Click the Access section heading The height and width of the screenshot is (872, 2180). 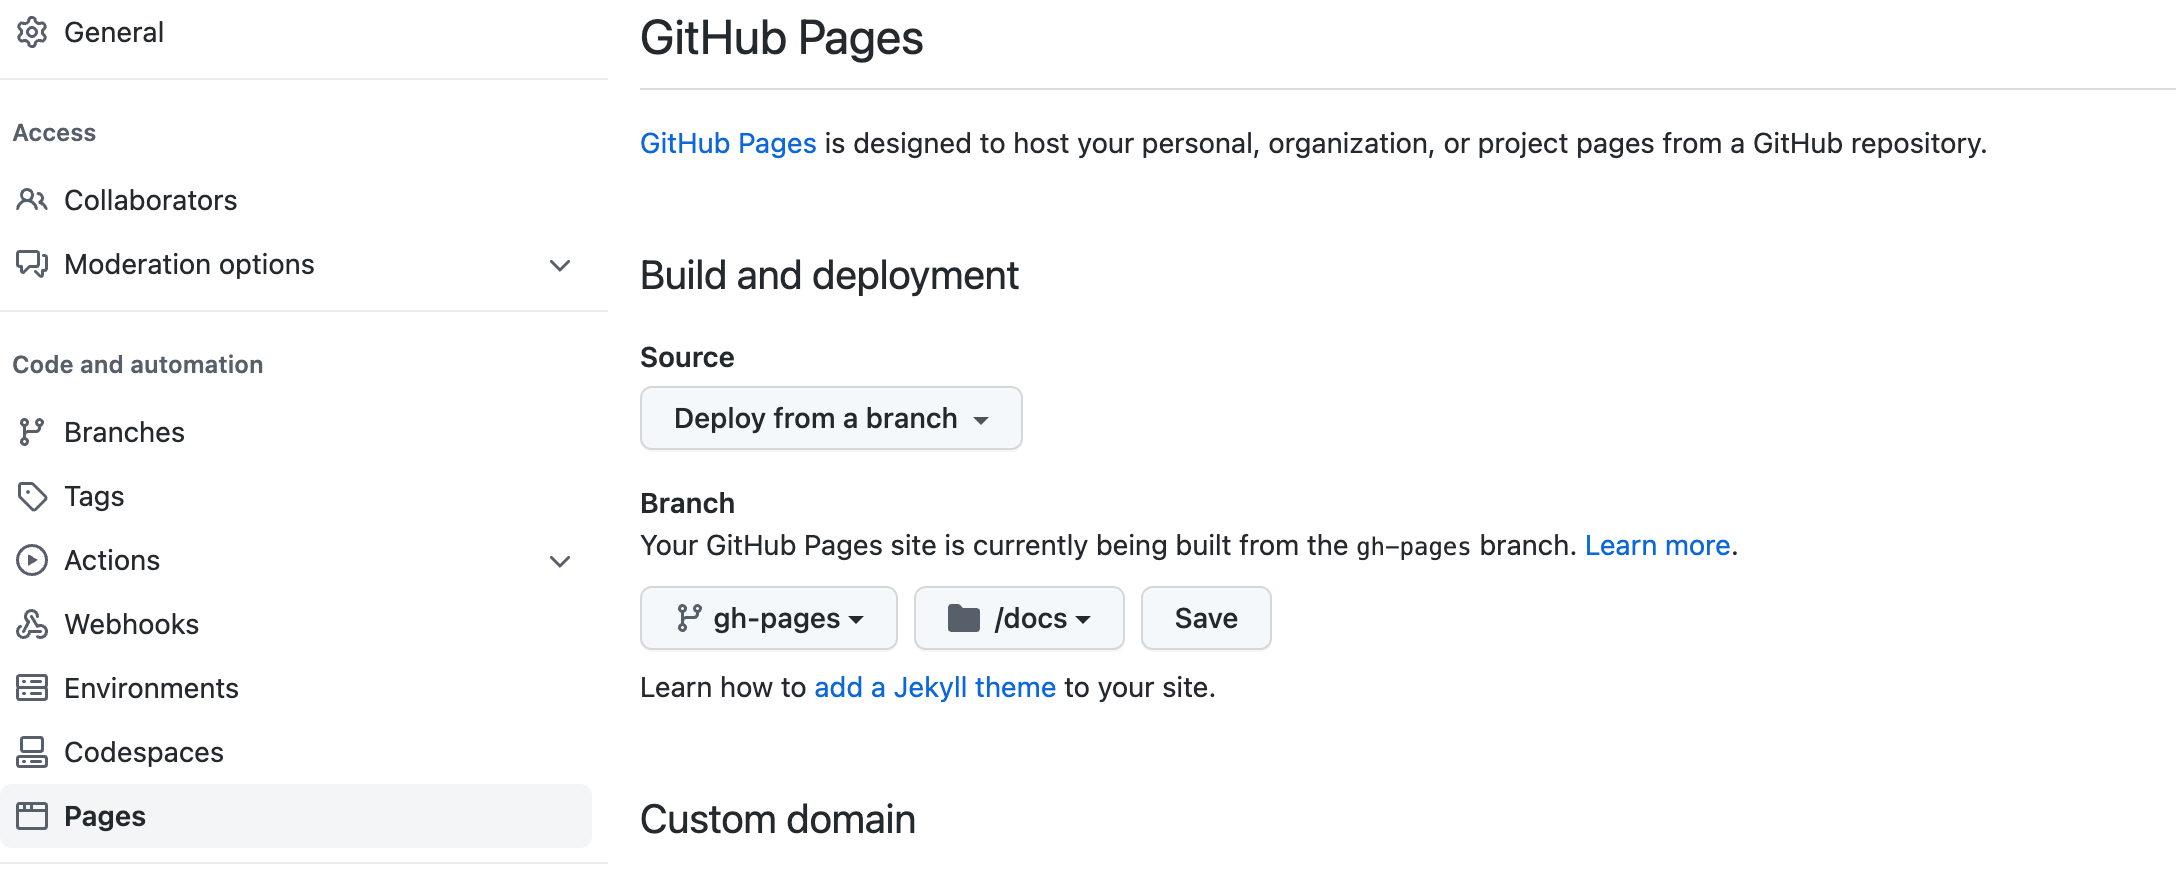54,133
